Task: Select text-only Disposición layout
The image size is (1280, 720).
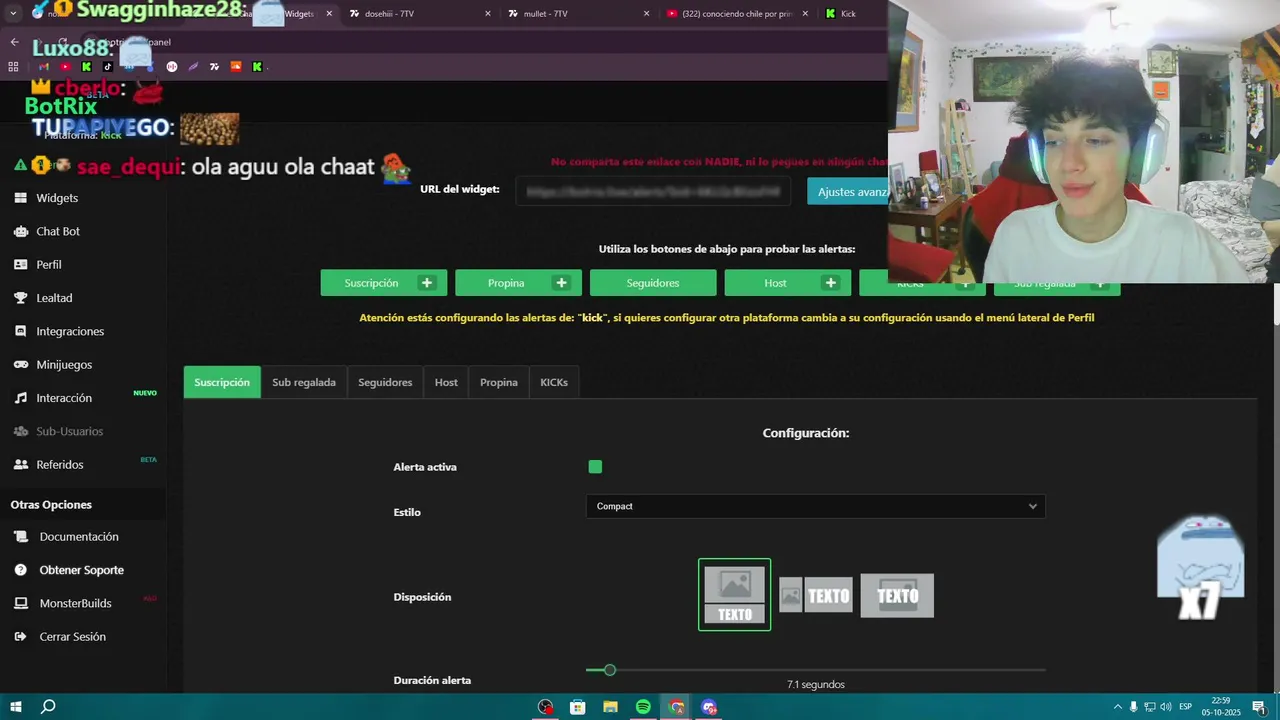Action: tap(897, 596)
